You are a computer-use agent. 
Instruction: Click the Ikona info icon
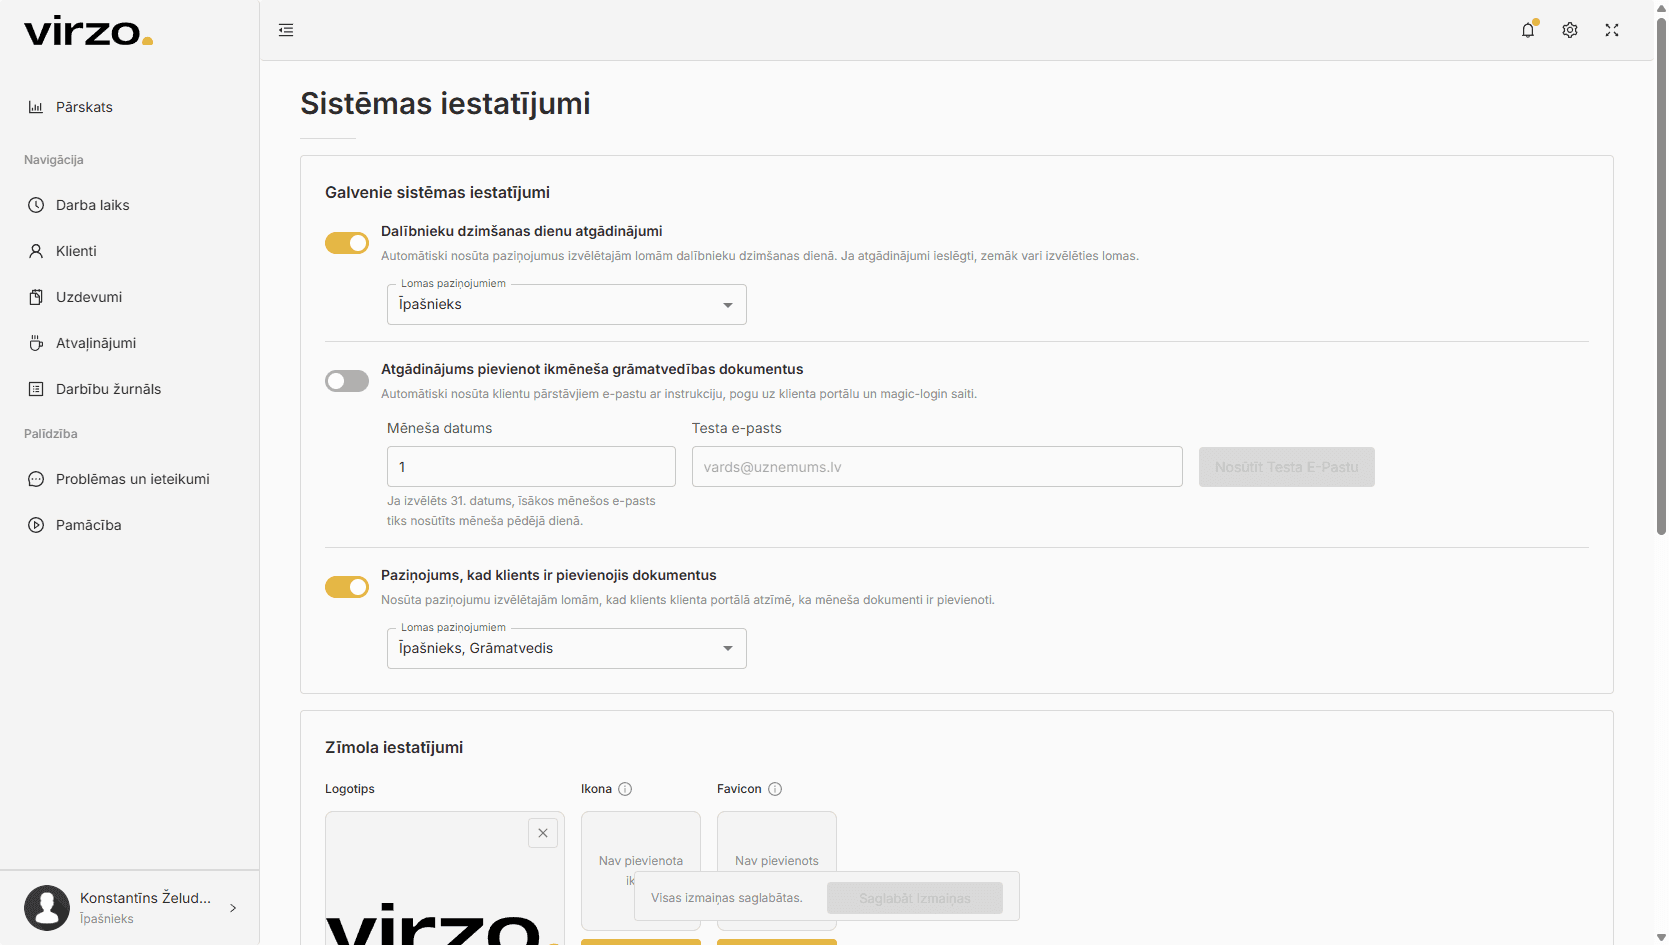pyautogui.click(x=625, y=789)
